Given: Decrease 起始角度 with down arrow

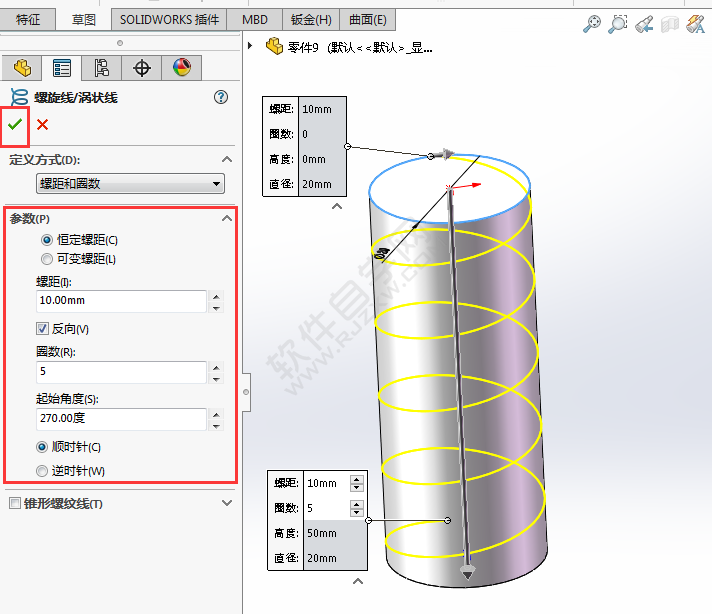Looking at the screenshot, I should pos(216,426).
